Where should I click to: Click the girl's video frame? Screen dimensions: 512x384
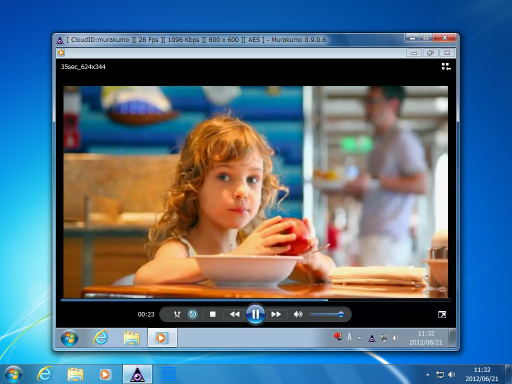tap(256, 192)
